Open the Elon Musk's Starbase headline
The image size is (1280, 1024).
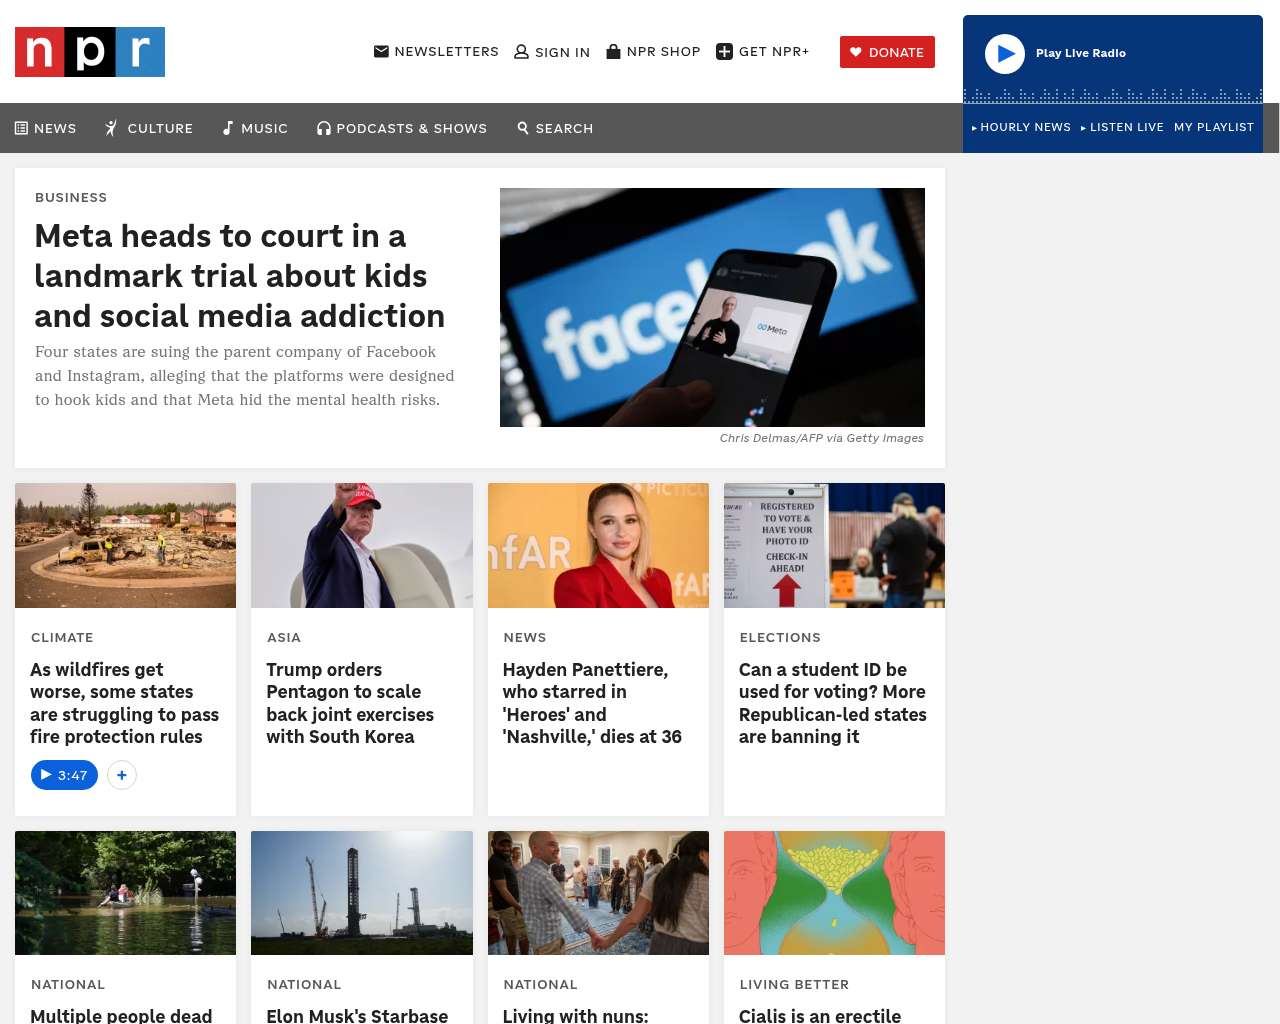[357, 1015]
